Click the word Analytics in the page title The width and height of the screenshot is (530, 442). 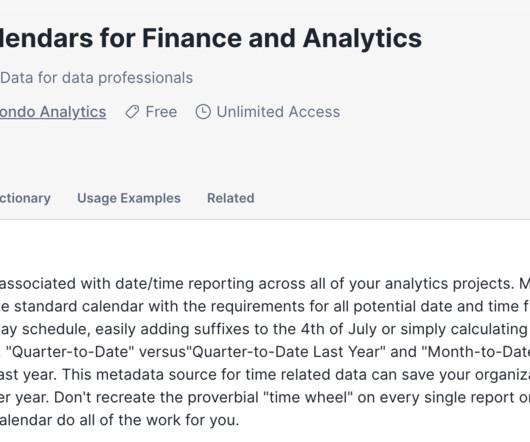coord(362,39)
